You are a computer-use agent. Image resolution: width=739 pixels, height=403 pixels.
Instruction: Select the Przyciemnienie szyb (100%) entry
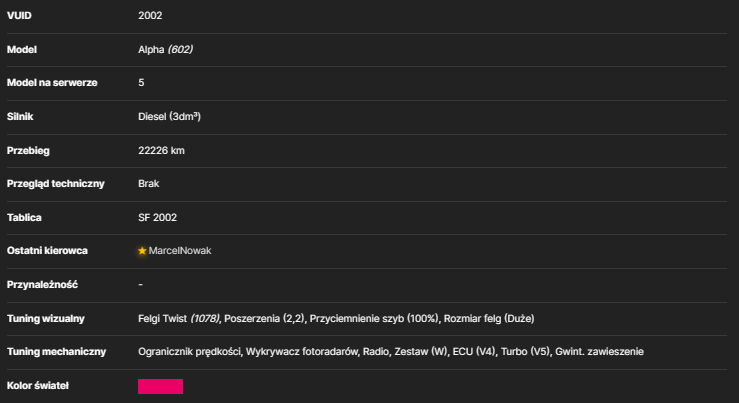coord(374,319)
